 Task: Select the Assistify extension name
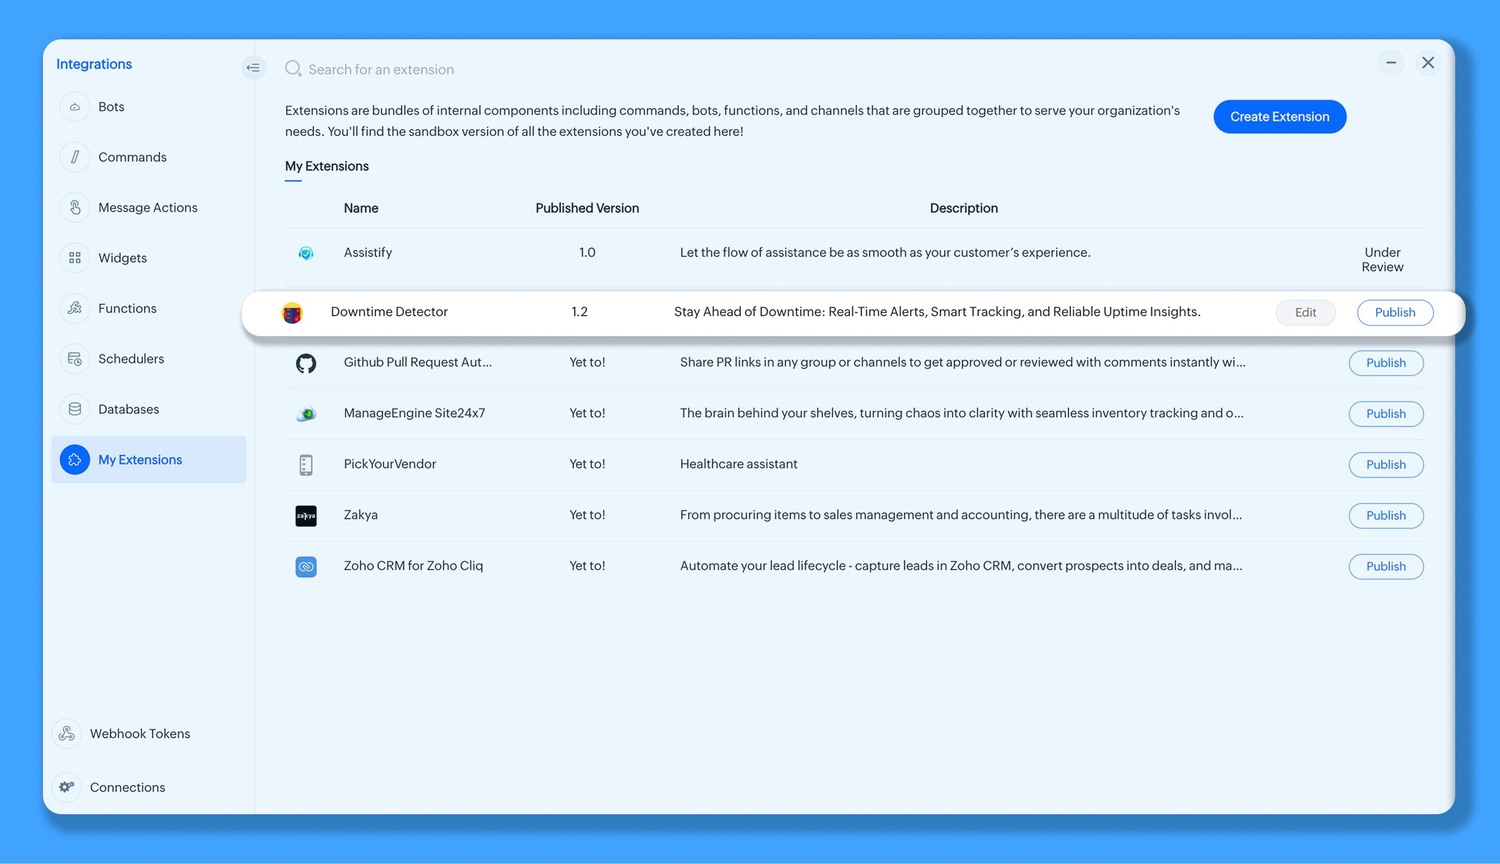pyautogui.click(x=368, y=253)
